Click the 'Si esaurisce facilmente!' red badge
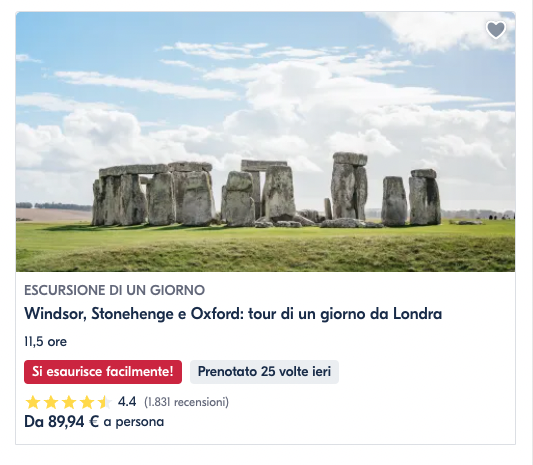Viewport: 533px width, 465px height. pos(103,372)
